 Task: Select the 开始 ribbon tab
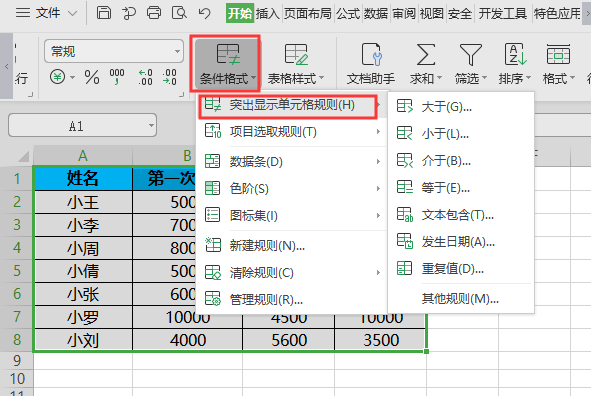[x=240, y=13]
